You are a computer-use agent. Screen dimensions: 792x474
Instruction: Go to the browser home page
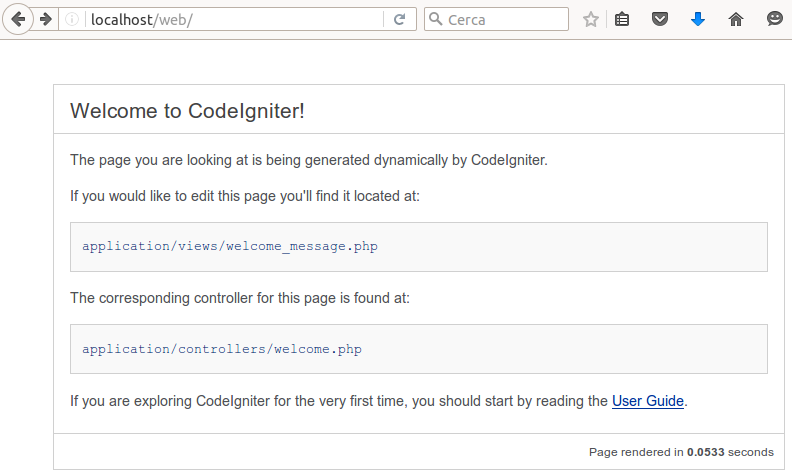(x=736, y=19)
